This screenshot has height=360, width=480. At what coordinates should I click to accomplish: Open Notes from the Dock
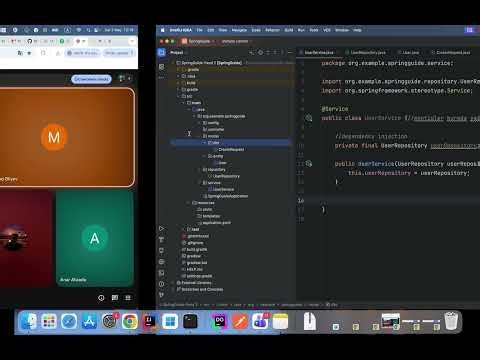280,322
